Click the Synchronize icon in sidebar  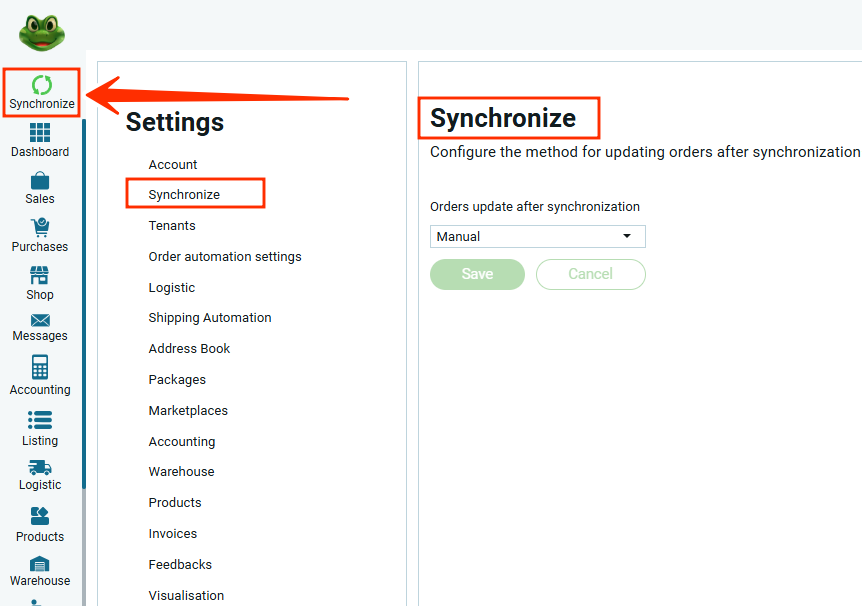coord(41,86)
